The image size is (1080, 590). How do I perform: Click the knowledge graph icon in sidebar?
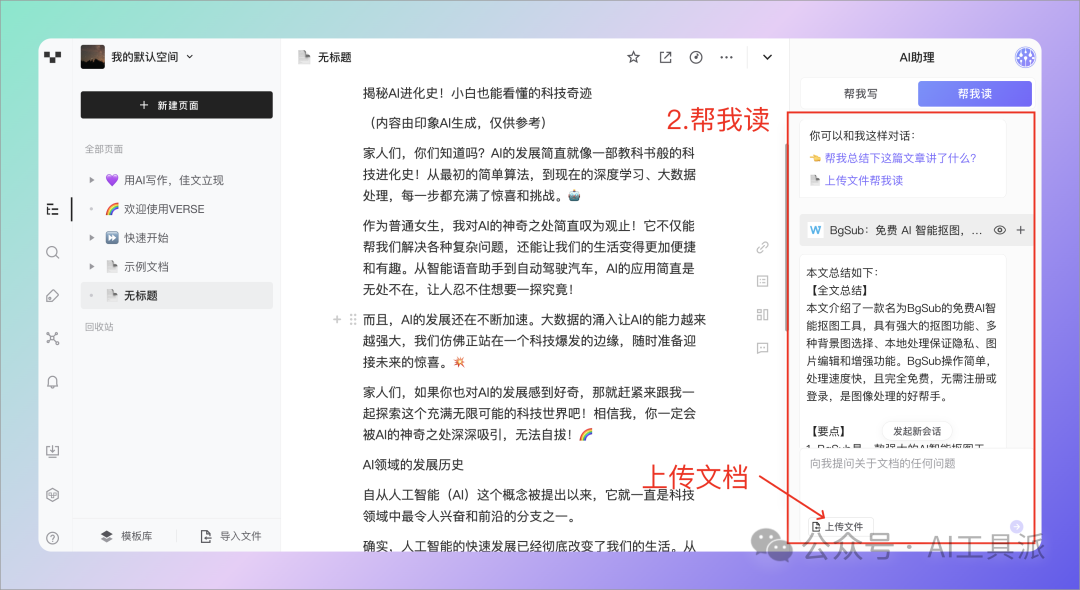tap(53, 338)
